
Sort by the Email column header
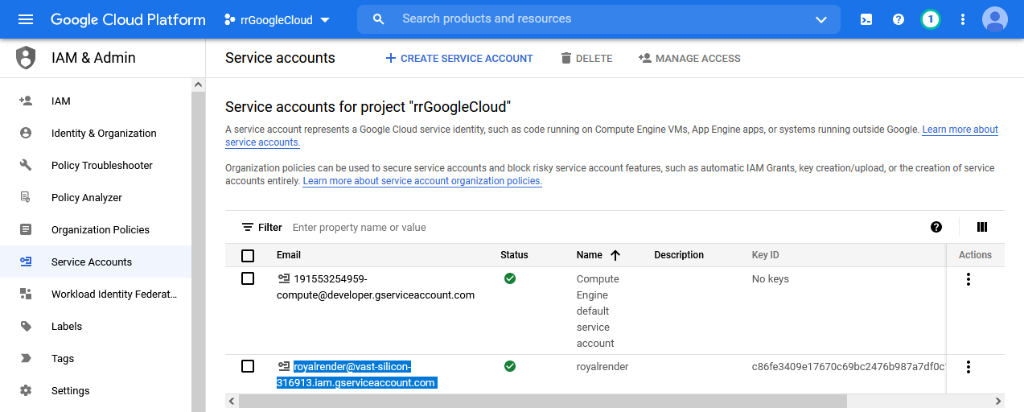pos(289,255)
